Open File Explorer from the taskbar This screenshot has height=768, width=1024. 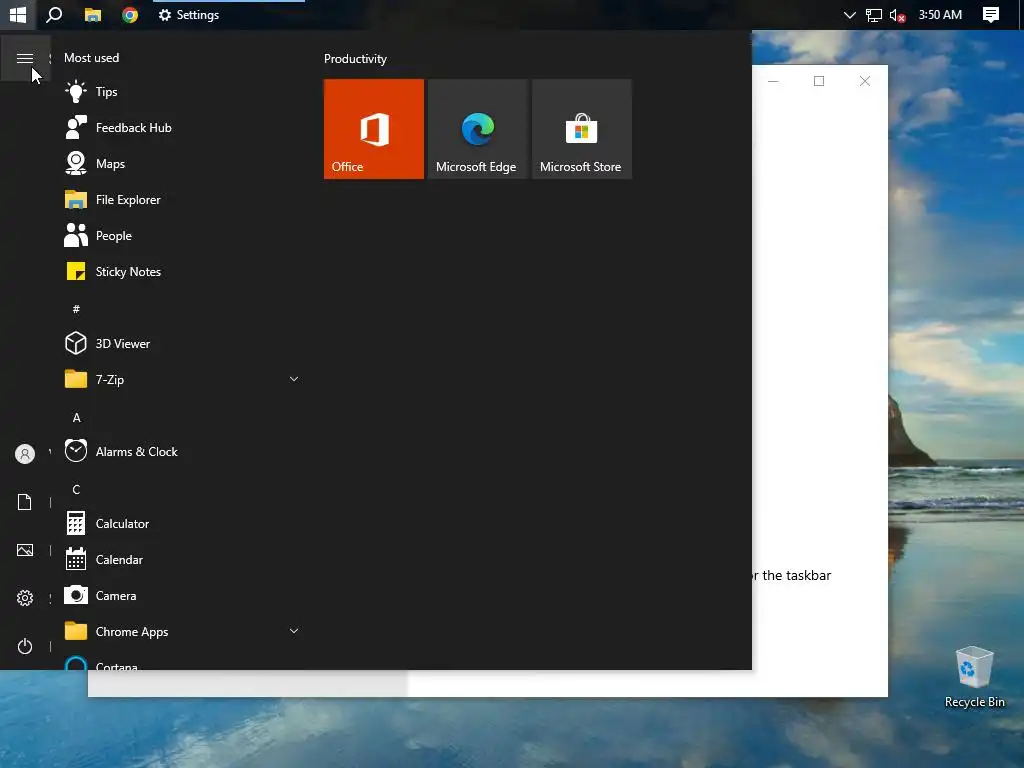coord(93,14)
